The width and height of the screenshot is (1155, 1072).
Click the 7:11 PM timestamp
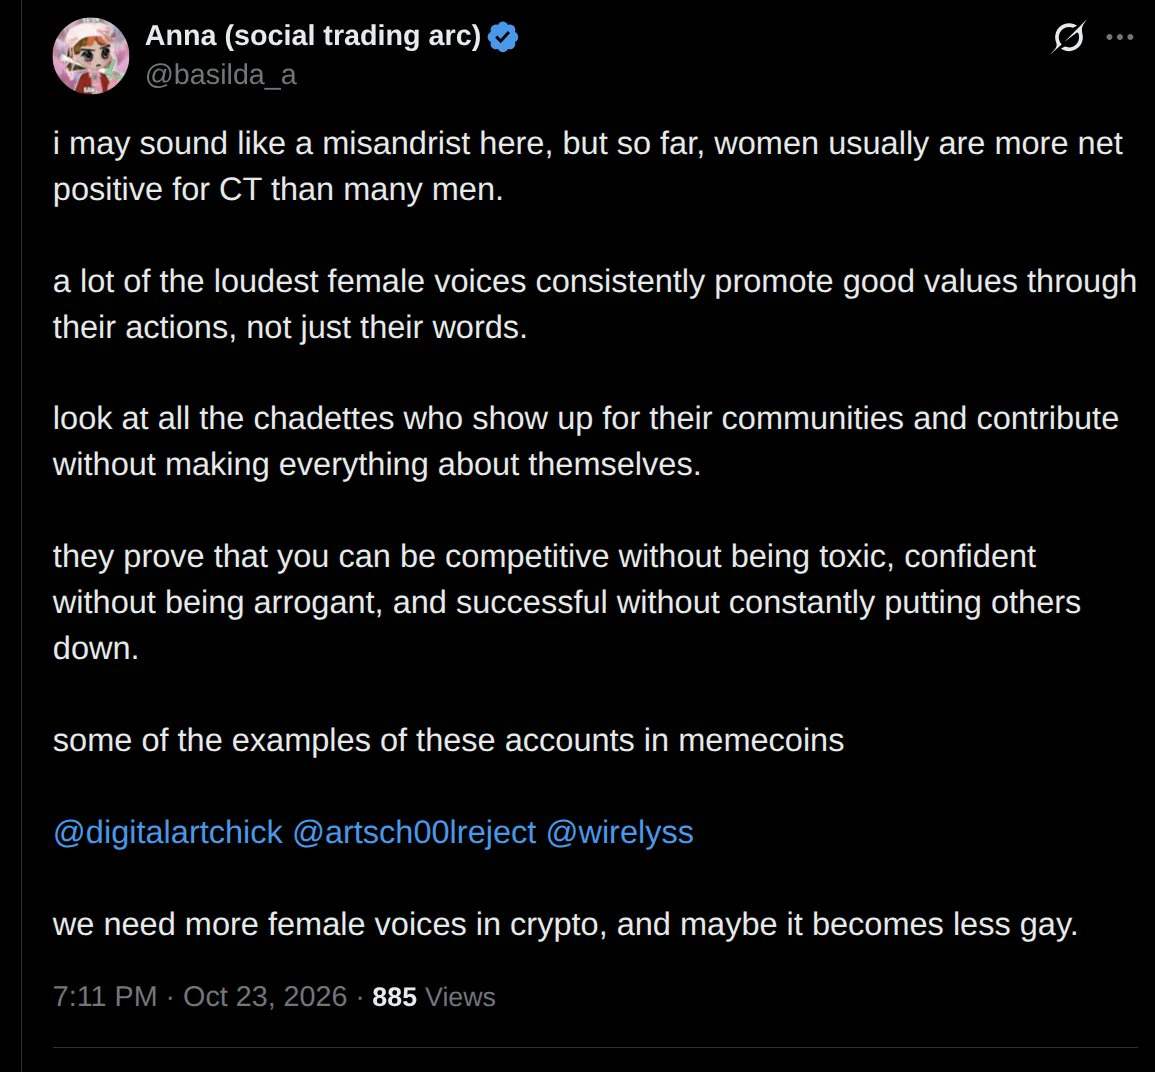click(x=105, y=997)
